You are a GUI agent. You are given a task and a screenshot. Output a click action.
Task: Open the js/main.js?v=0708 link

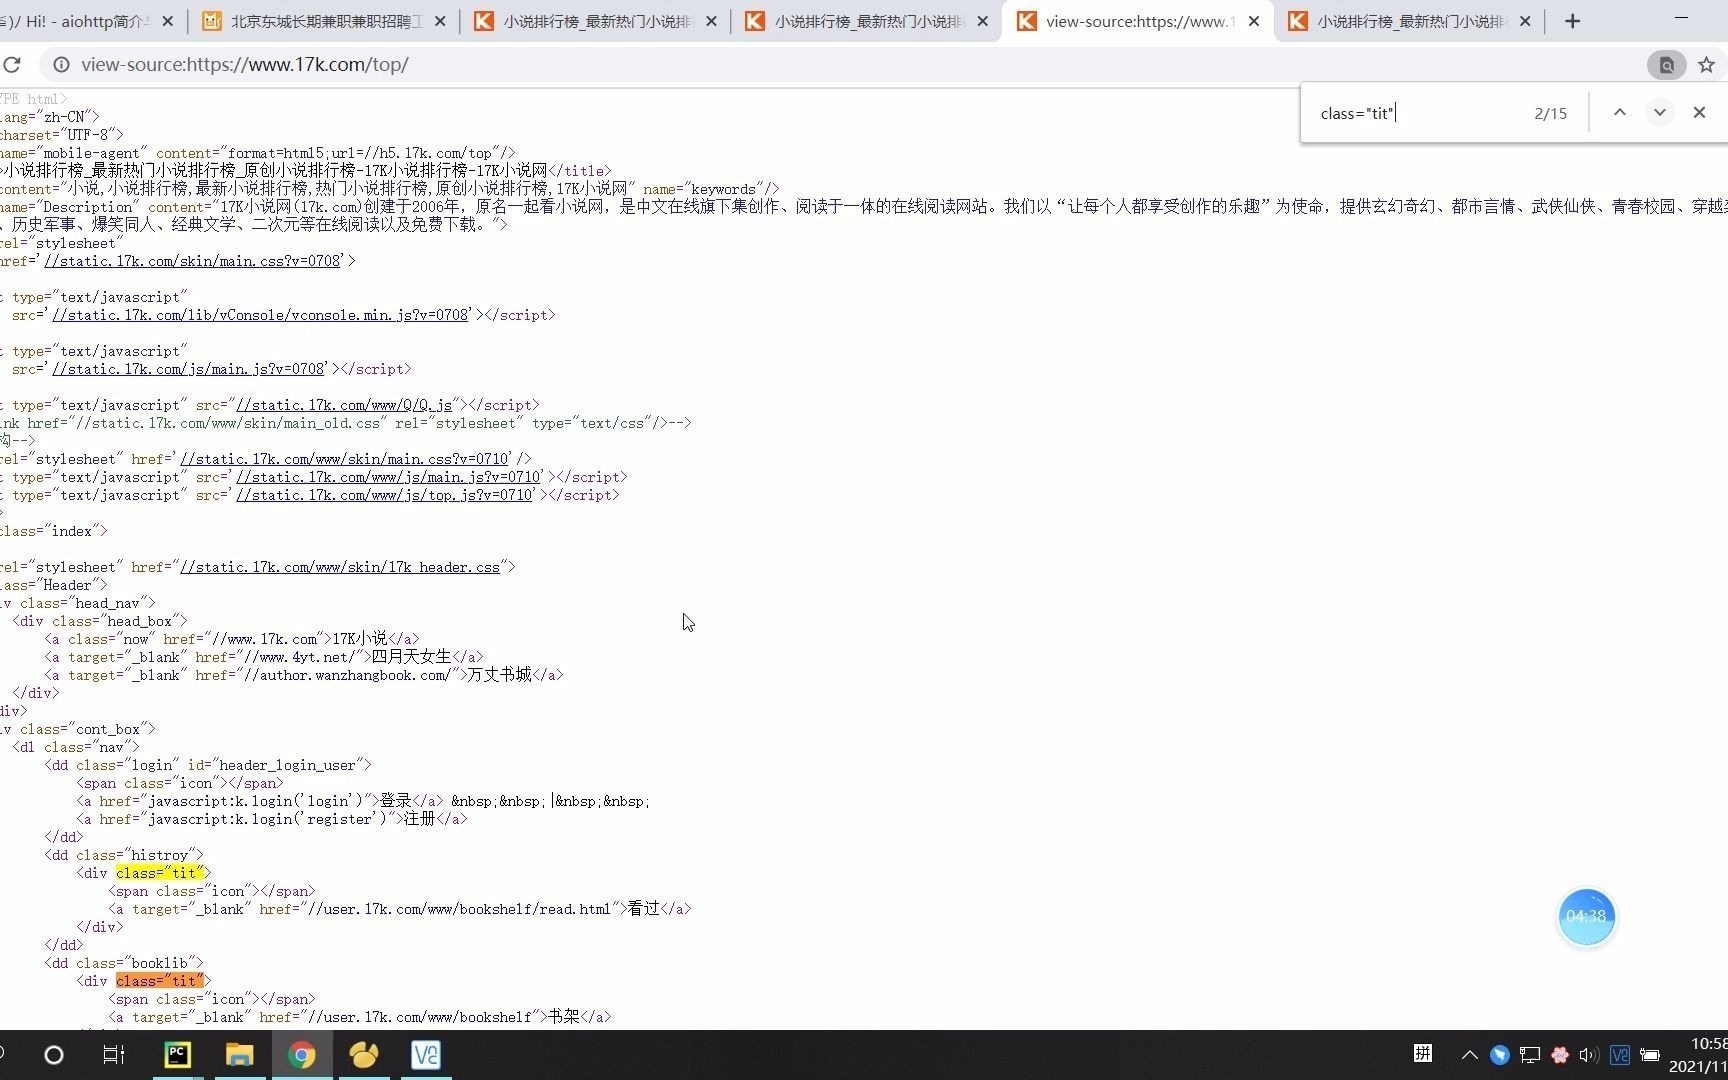tap(189, 369)
